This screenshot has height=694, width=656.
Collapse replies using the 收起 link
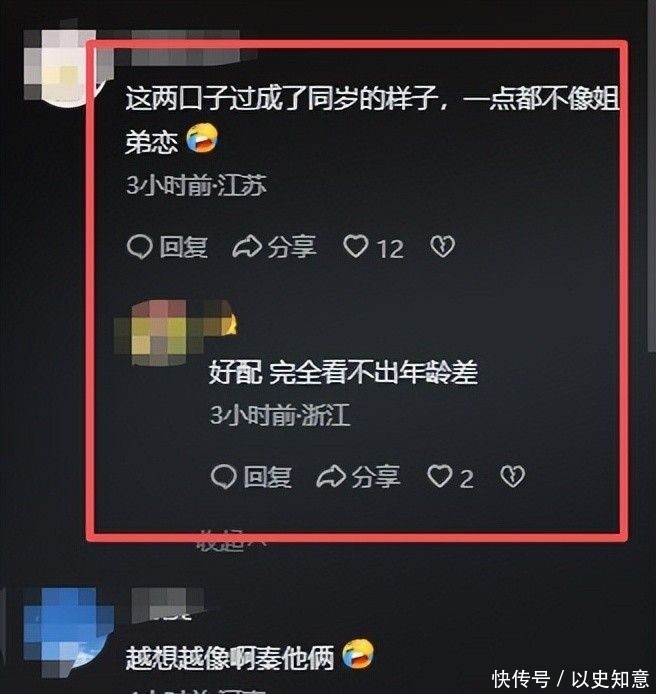[x=230, y=540]
